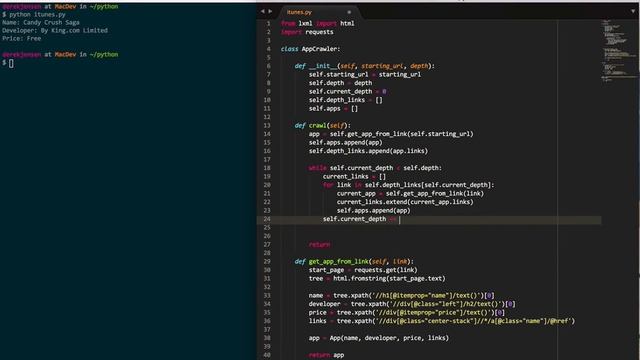Click line number 24 in gutter
Viewport: 640px width, 360px height.
(x=267, y=219)
